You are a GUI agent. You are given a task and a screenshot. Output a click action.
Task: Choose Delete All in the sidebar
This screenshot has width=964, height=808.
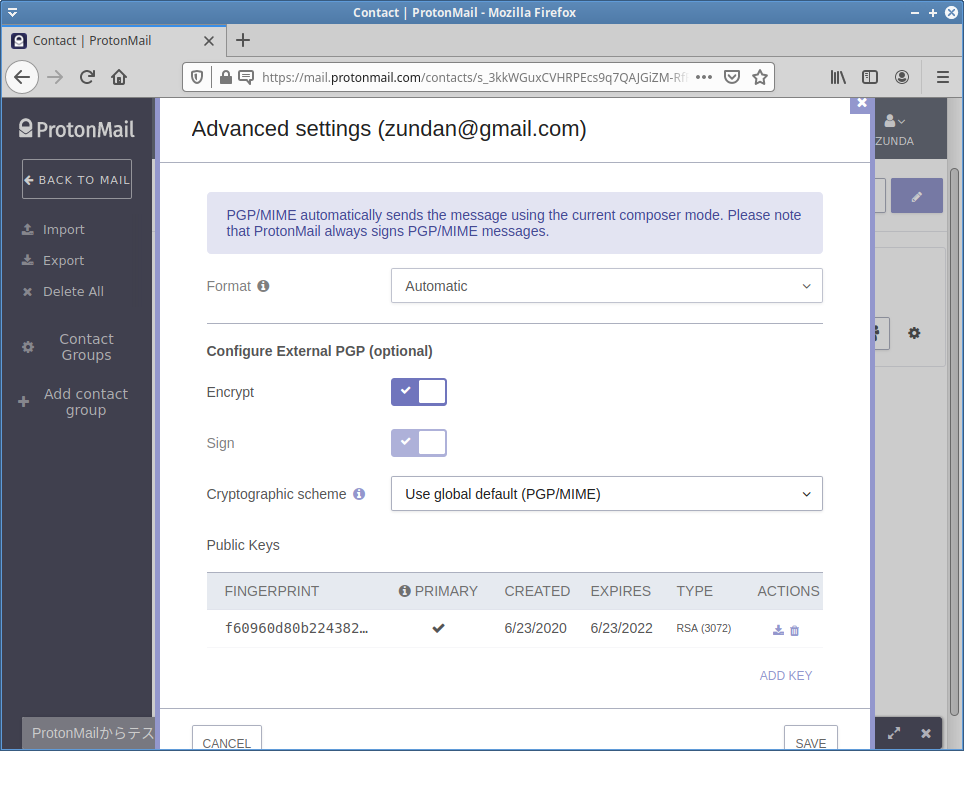pos(63,291)
